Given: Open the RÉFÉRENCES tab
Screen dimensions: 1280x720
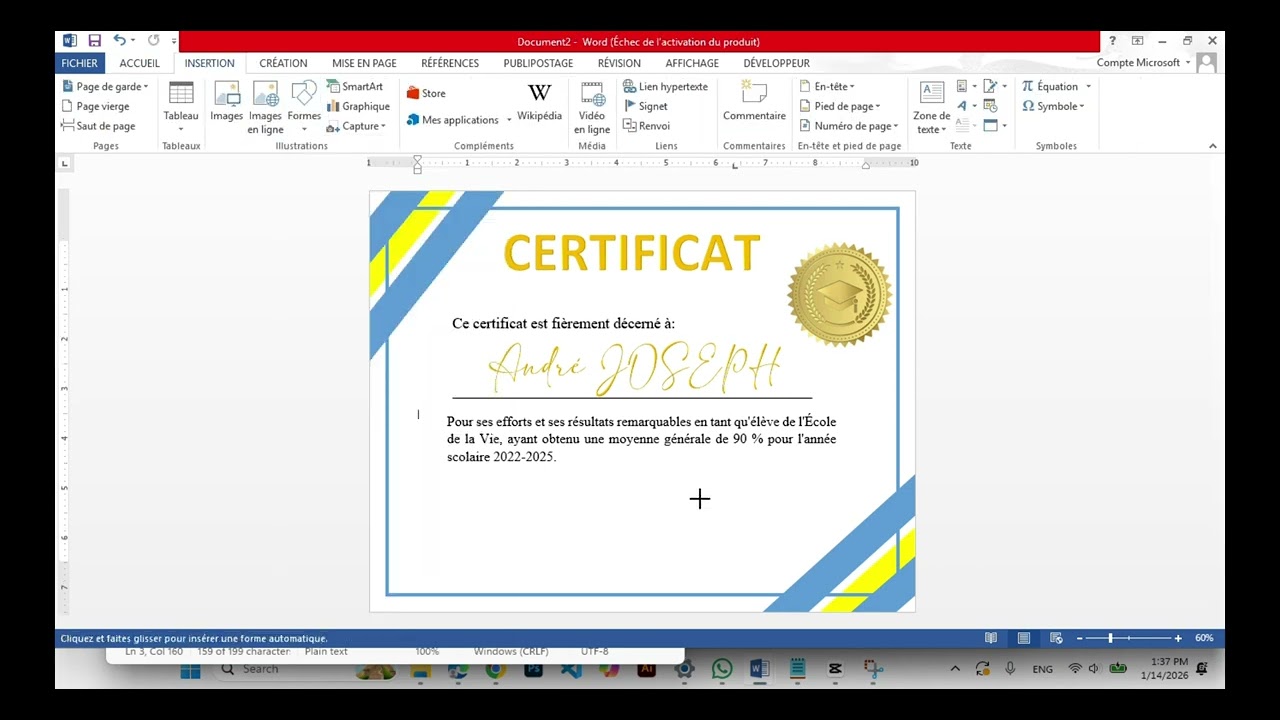Looking at the screenshot, I should click(x=450, y=63).
